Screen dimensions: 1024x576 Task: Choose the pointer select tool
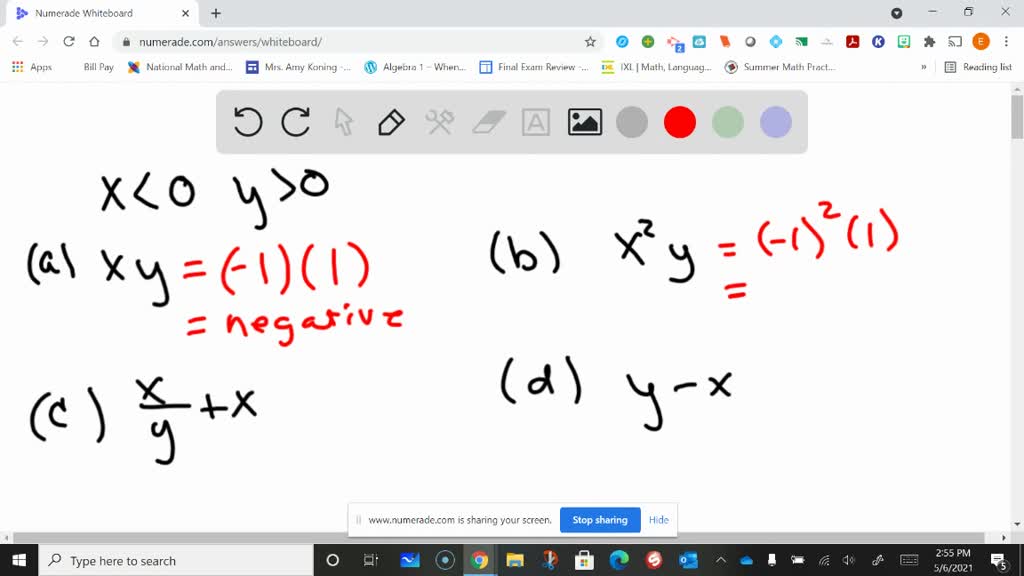(x=344, y=122)
